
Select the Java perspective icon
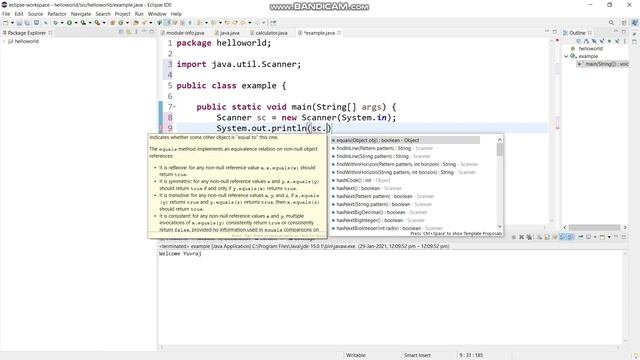click(635, 23)
